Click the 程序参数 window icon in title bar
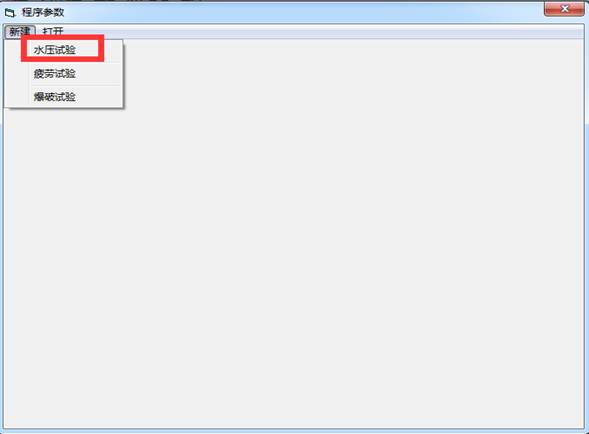The width and height of the screenshot is (589, 434). tap(10, 13)
